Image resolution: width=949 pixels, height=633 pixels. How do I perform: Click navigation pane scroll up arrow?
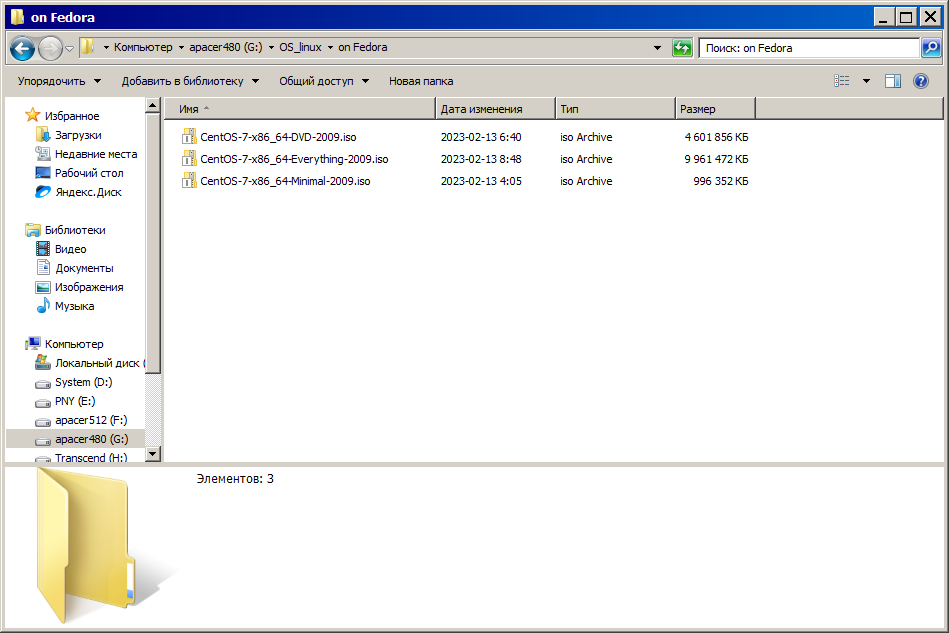tap(153, 105)
